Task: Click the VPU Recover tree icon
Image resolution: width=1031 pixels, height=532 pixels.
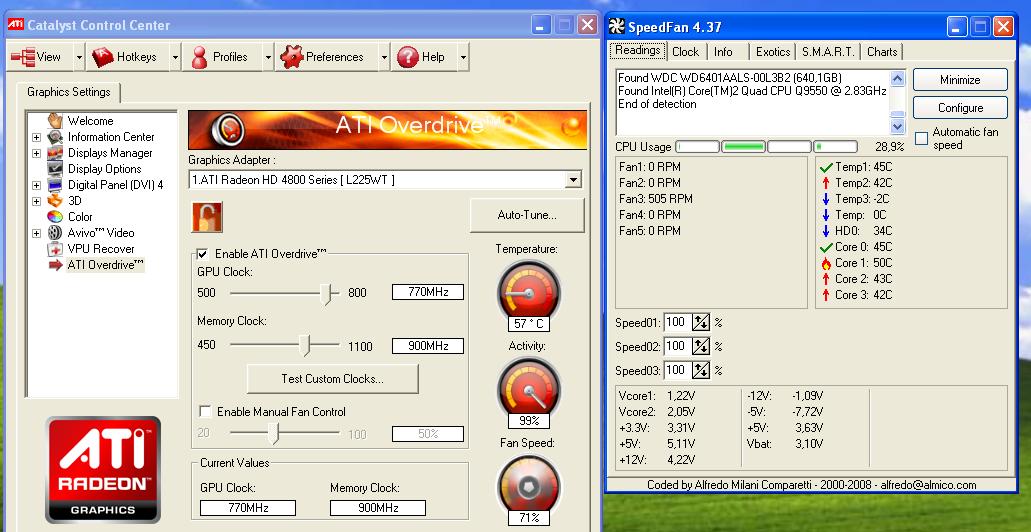Action: pos(55,249)
